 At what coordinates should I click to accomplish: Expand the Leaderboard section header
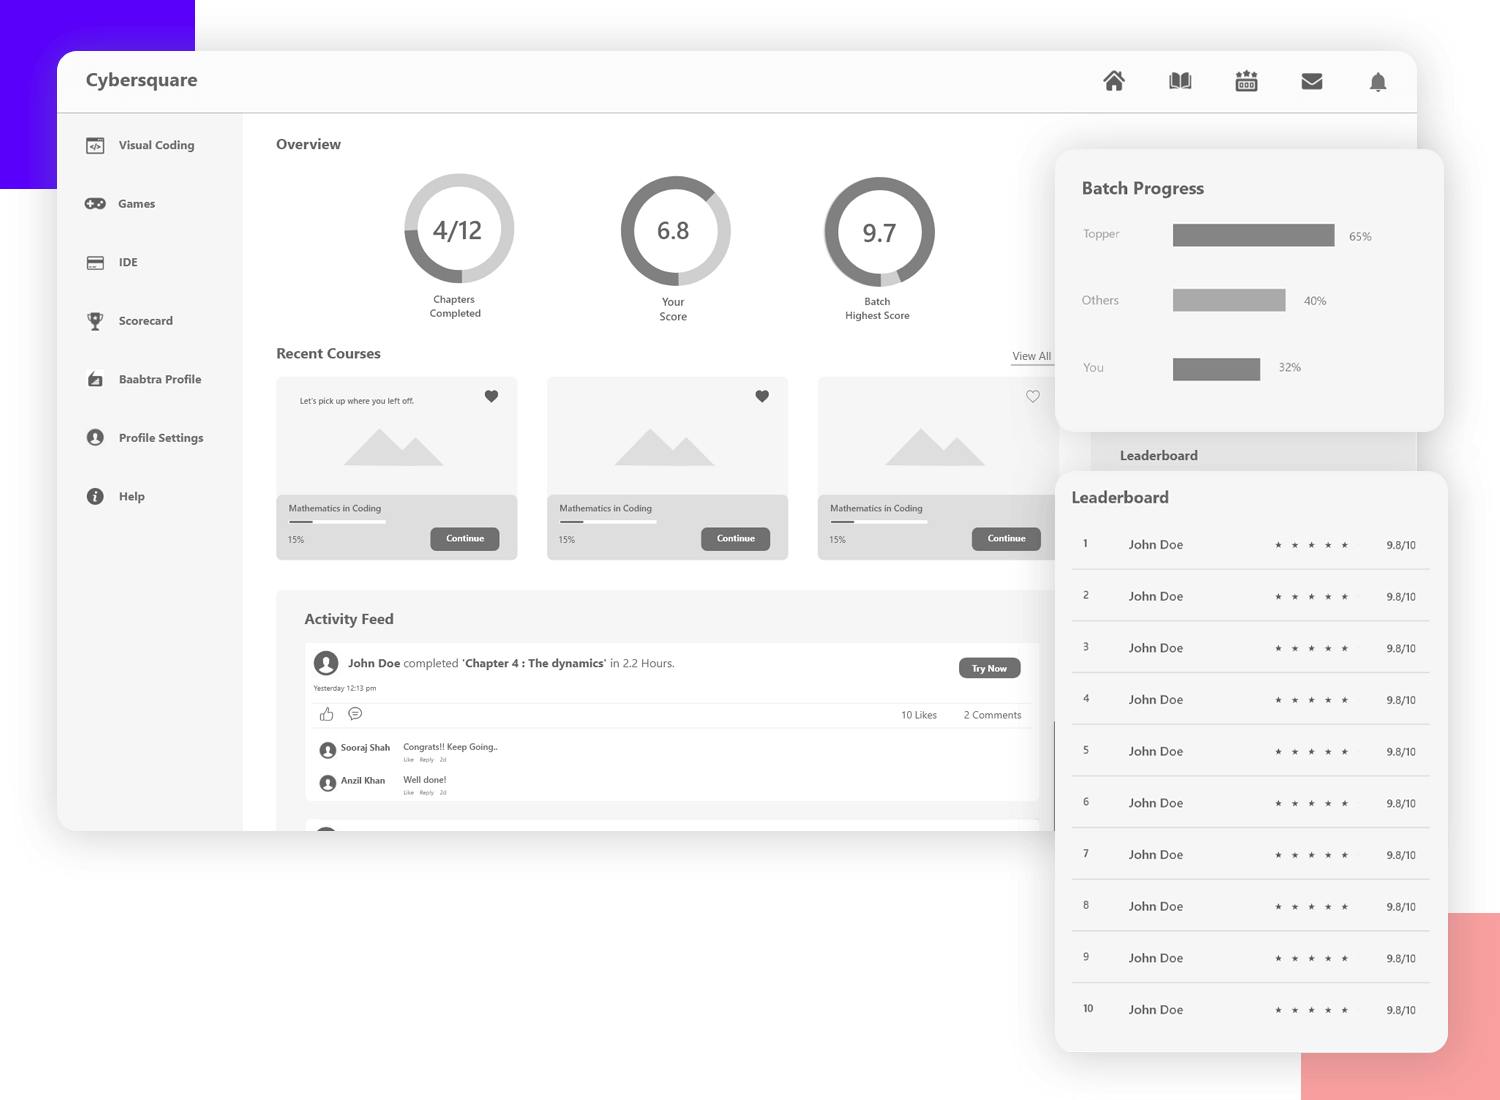[x=1158, y=455]
